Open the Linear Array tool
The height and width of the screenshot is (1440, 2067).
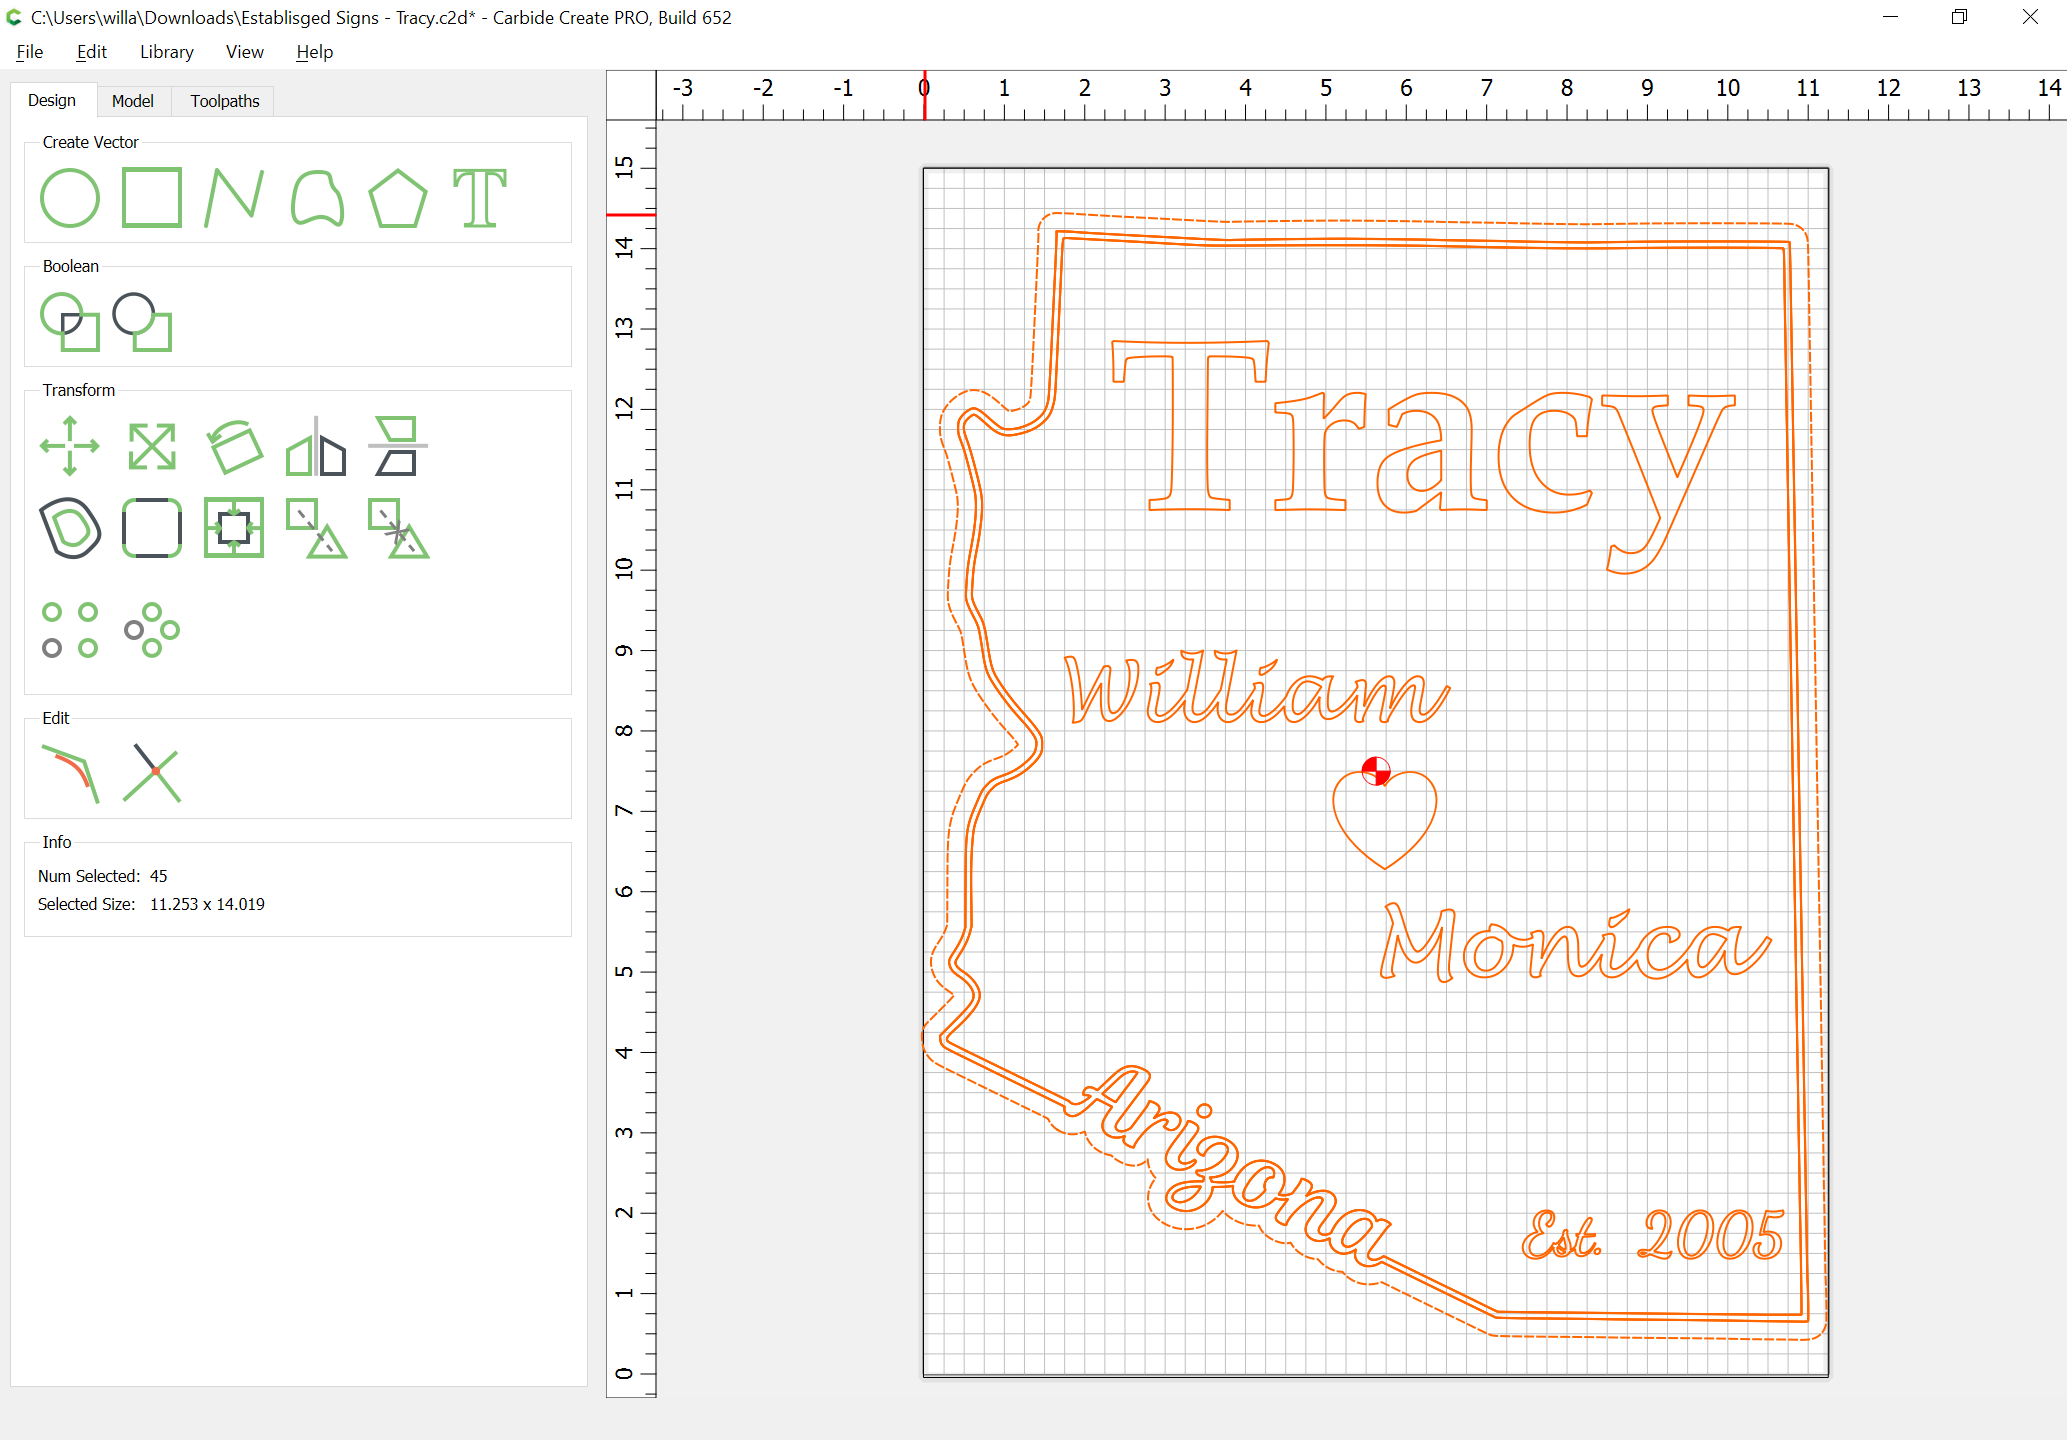click(70, 630)
